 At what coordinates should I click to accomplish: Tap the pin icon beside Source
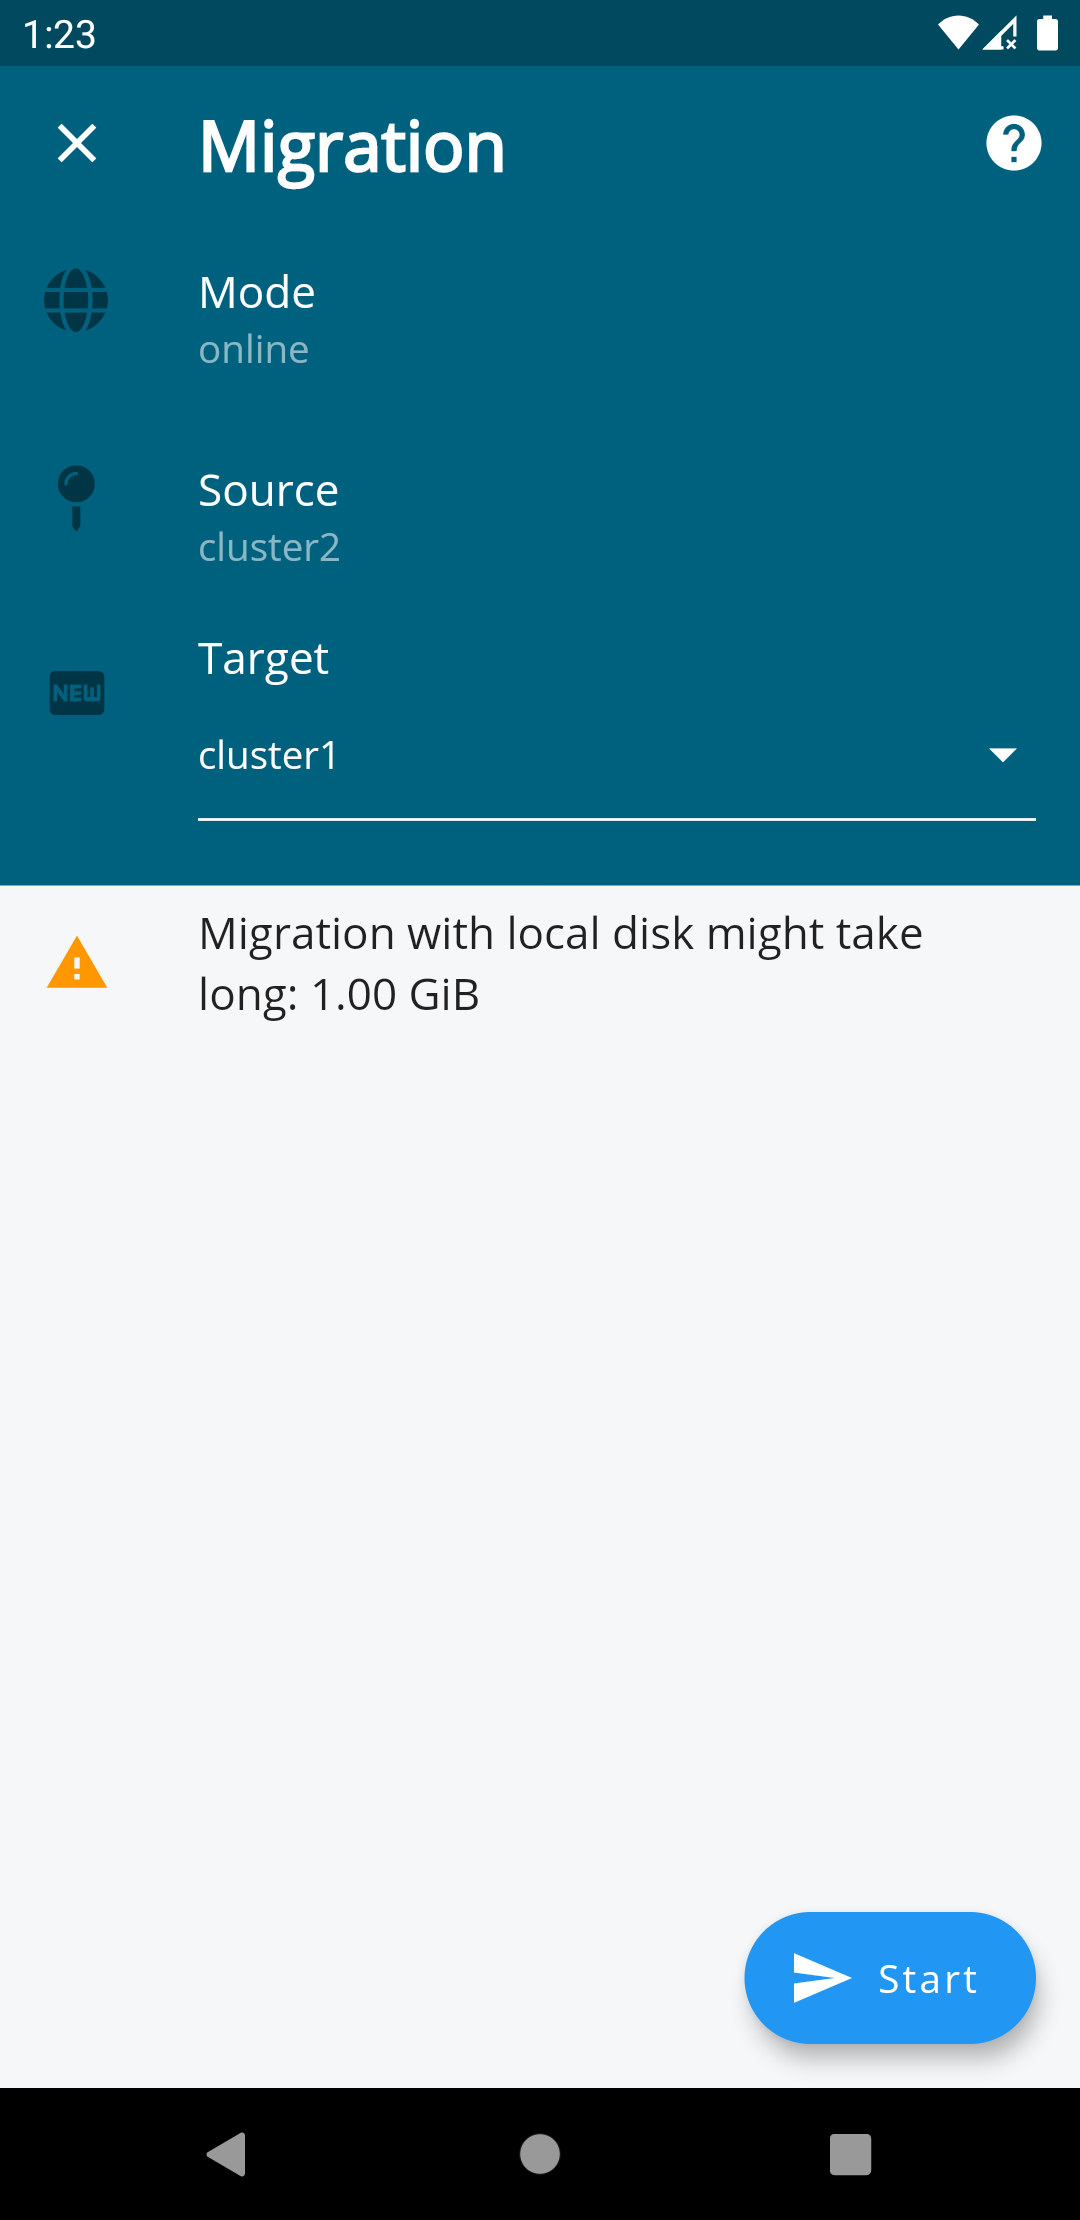point(76,498)
